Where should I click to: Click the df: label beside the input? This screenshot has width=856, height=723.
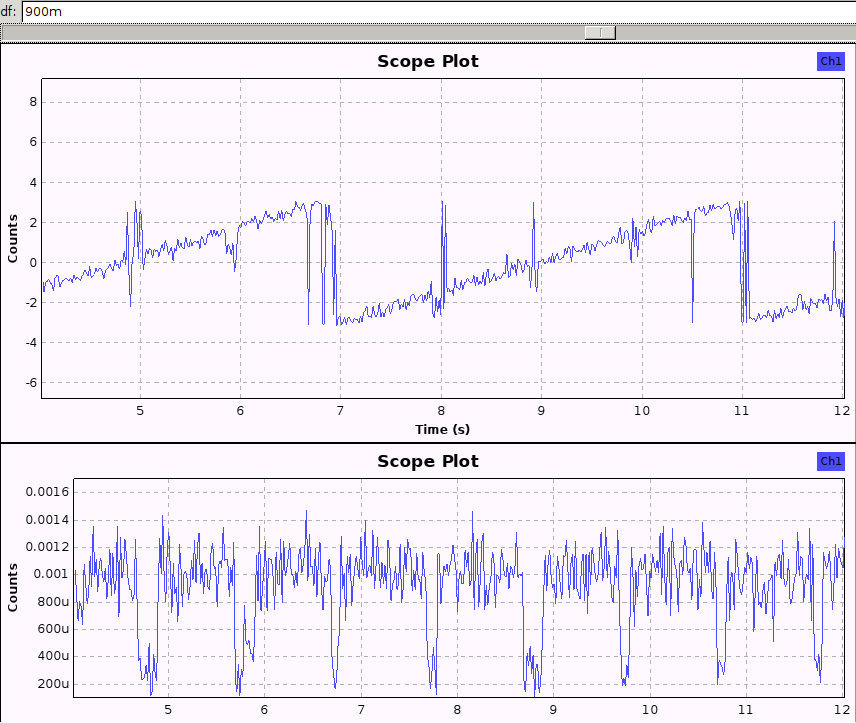(x=9, y=11)
